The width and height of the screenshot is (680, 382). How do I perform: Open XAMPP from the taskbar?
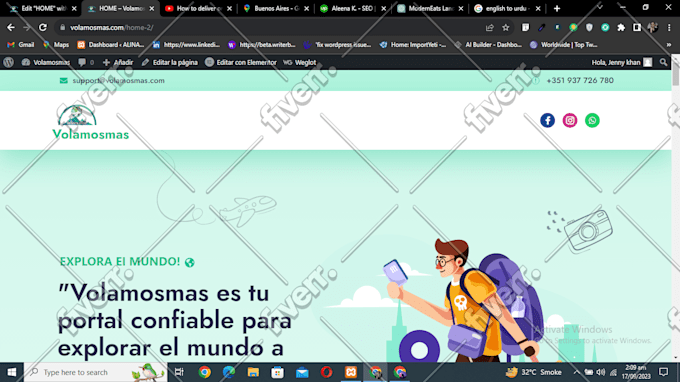pos(351,372)
